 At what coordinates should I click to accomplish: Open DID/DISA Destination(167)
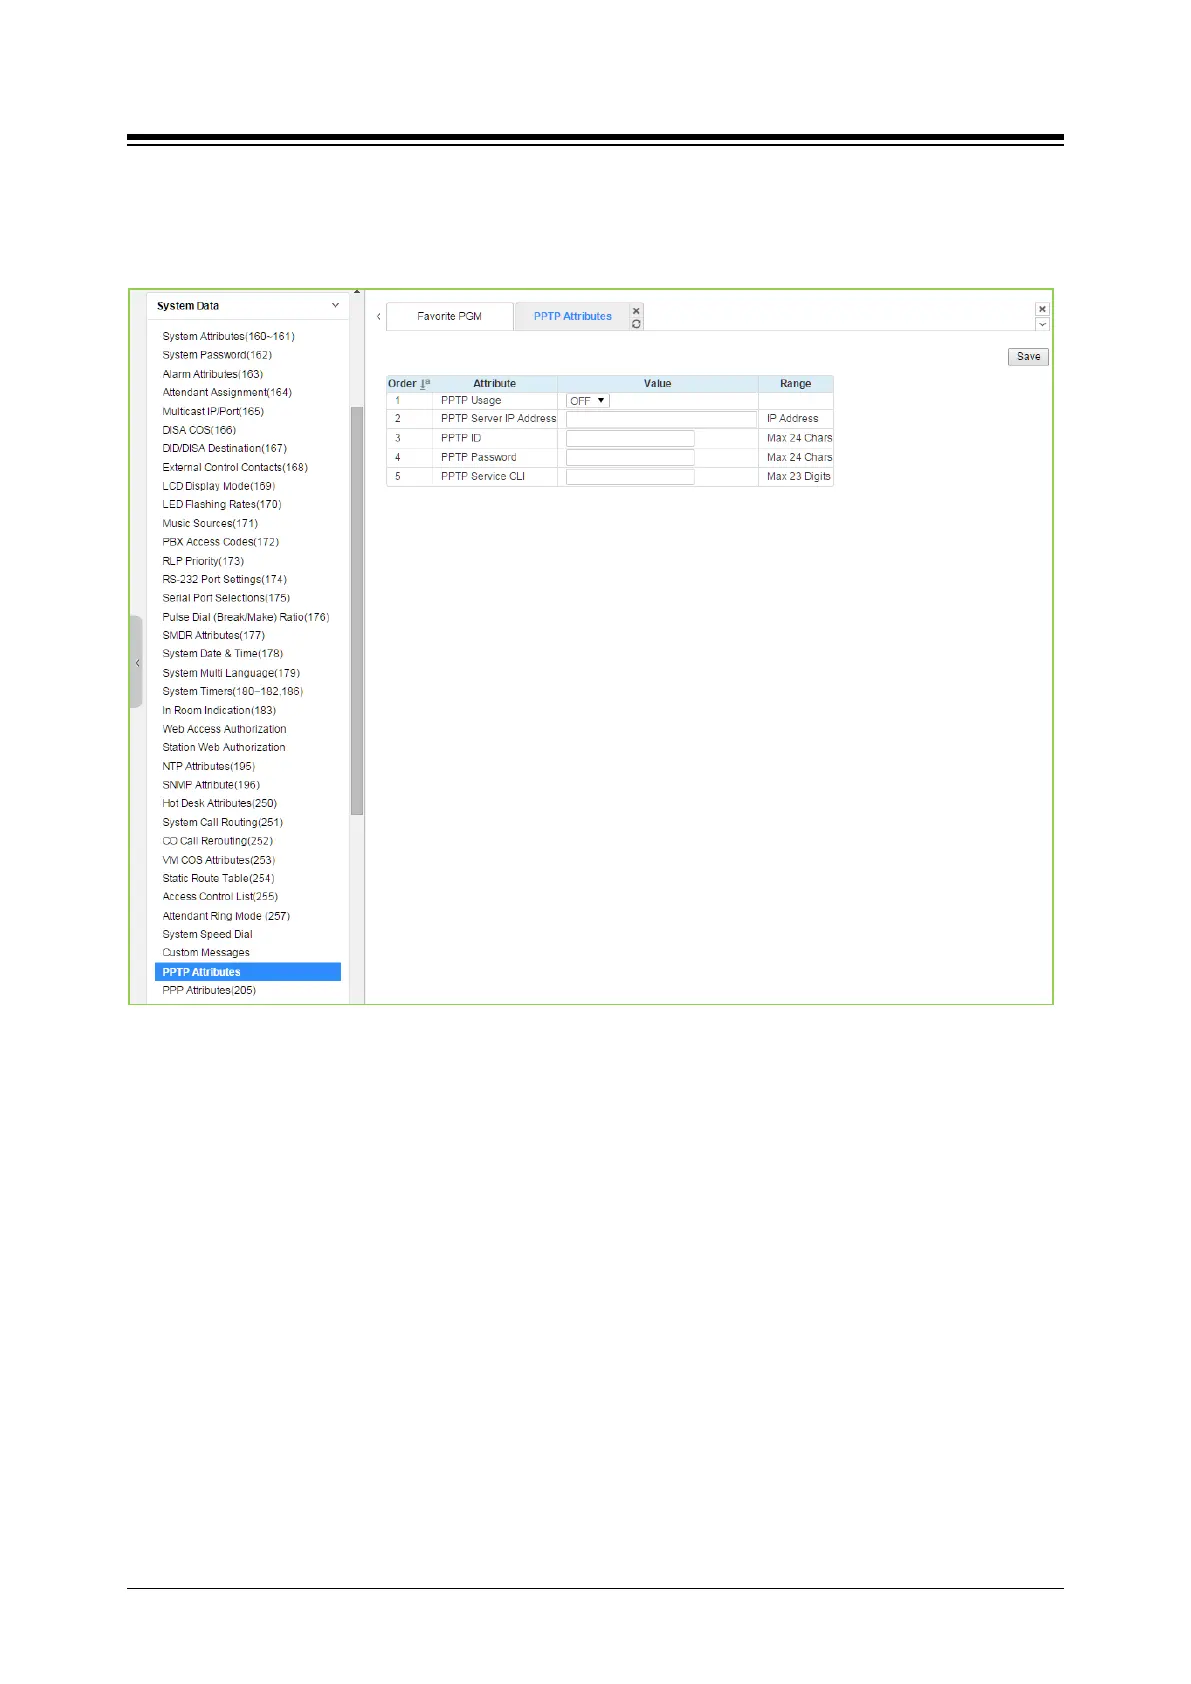click(x=224, y=449)
